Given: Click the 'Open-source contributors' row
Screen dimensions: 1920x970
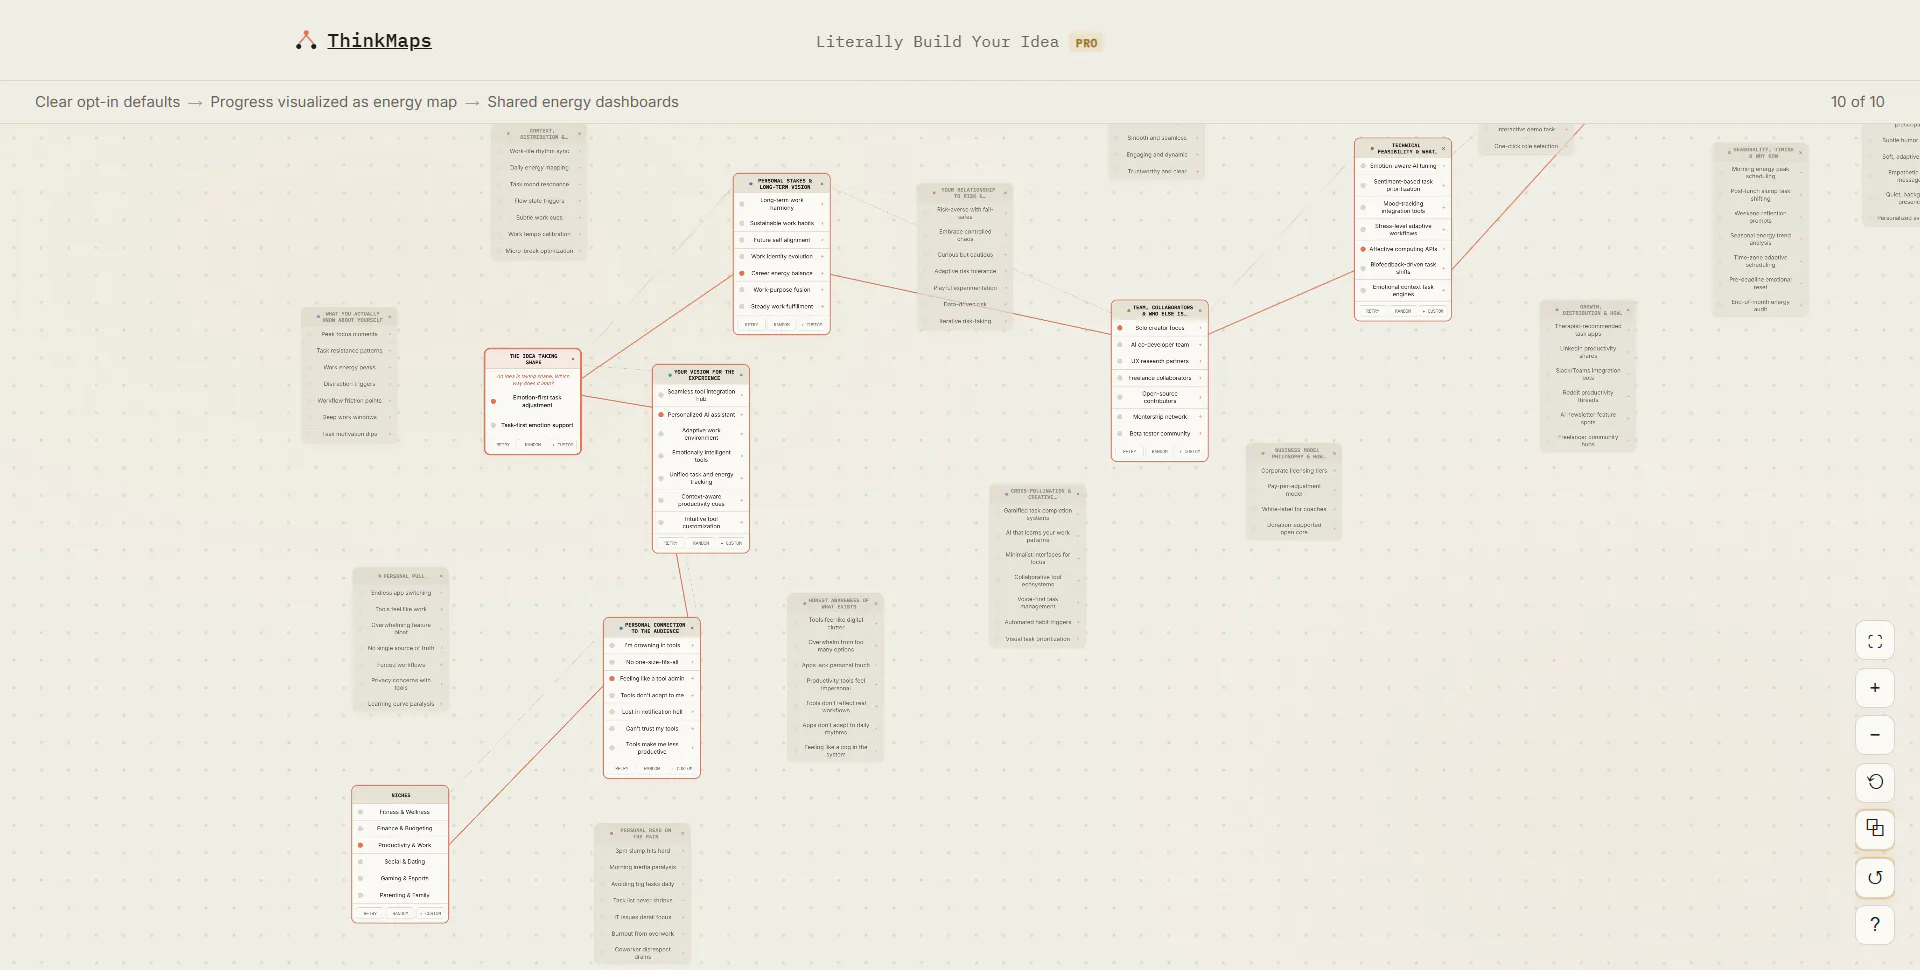Looking at the screenshot, I should pos(1160,397).
